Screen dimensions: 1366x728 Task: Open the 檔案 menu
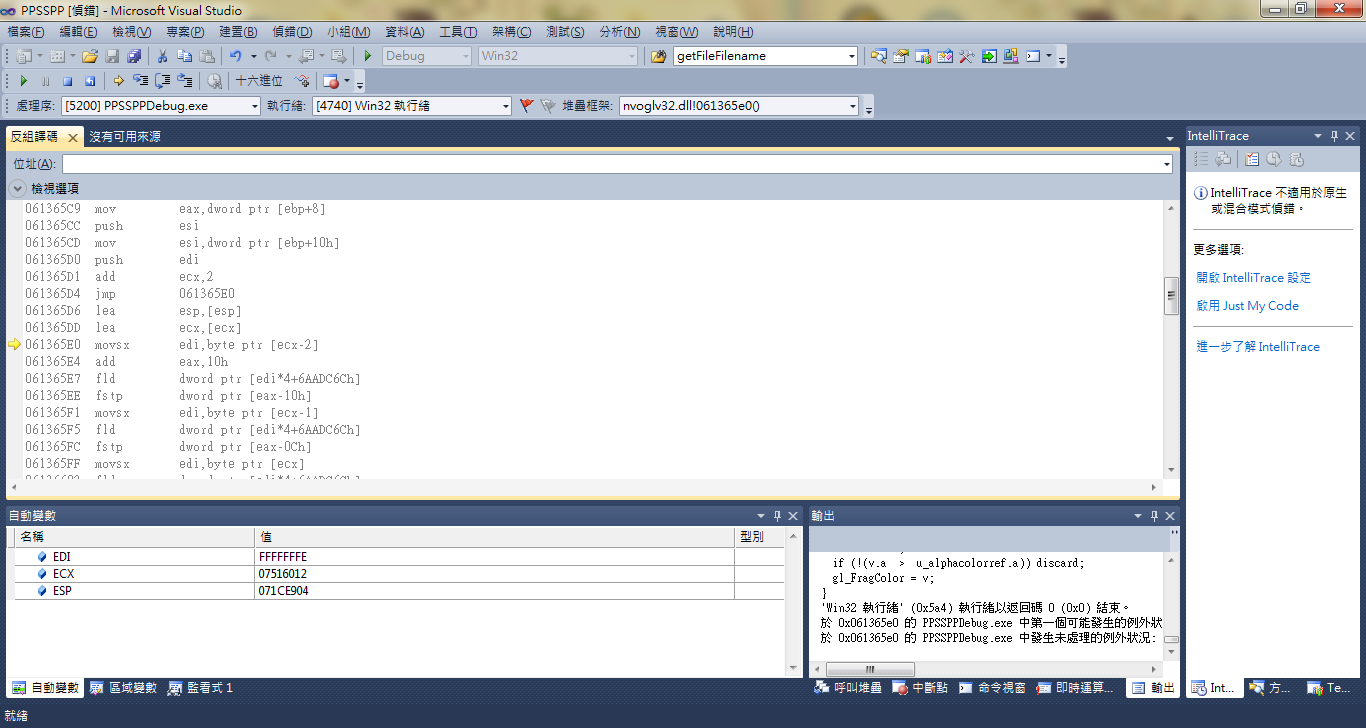[25, 32]
